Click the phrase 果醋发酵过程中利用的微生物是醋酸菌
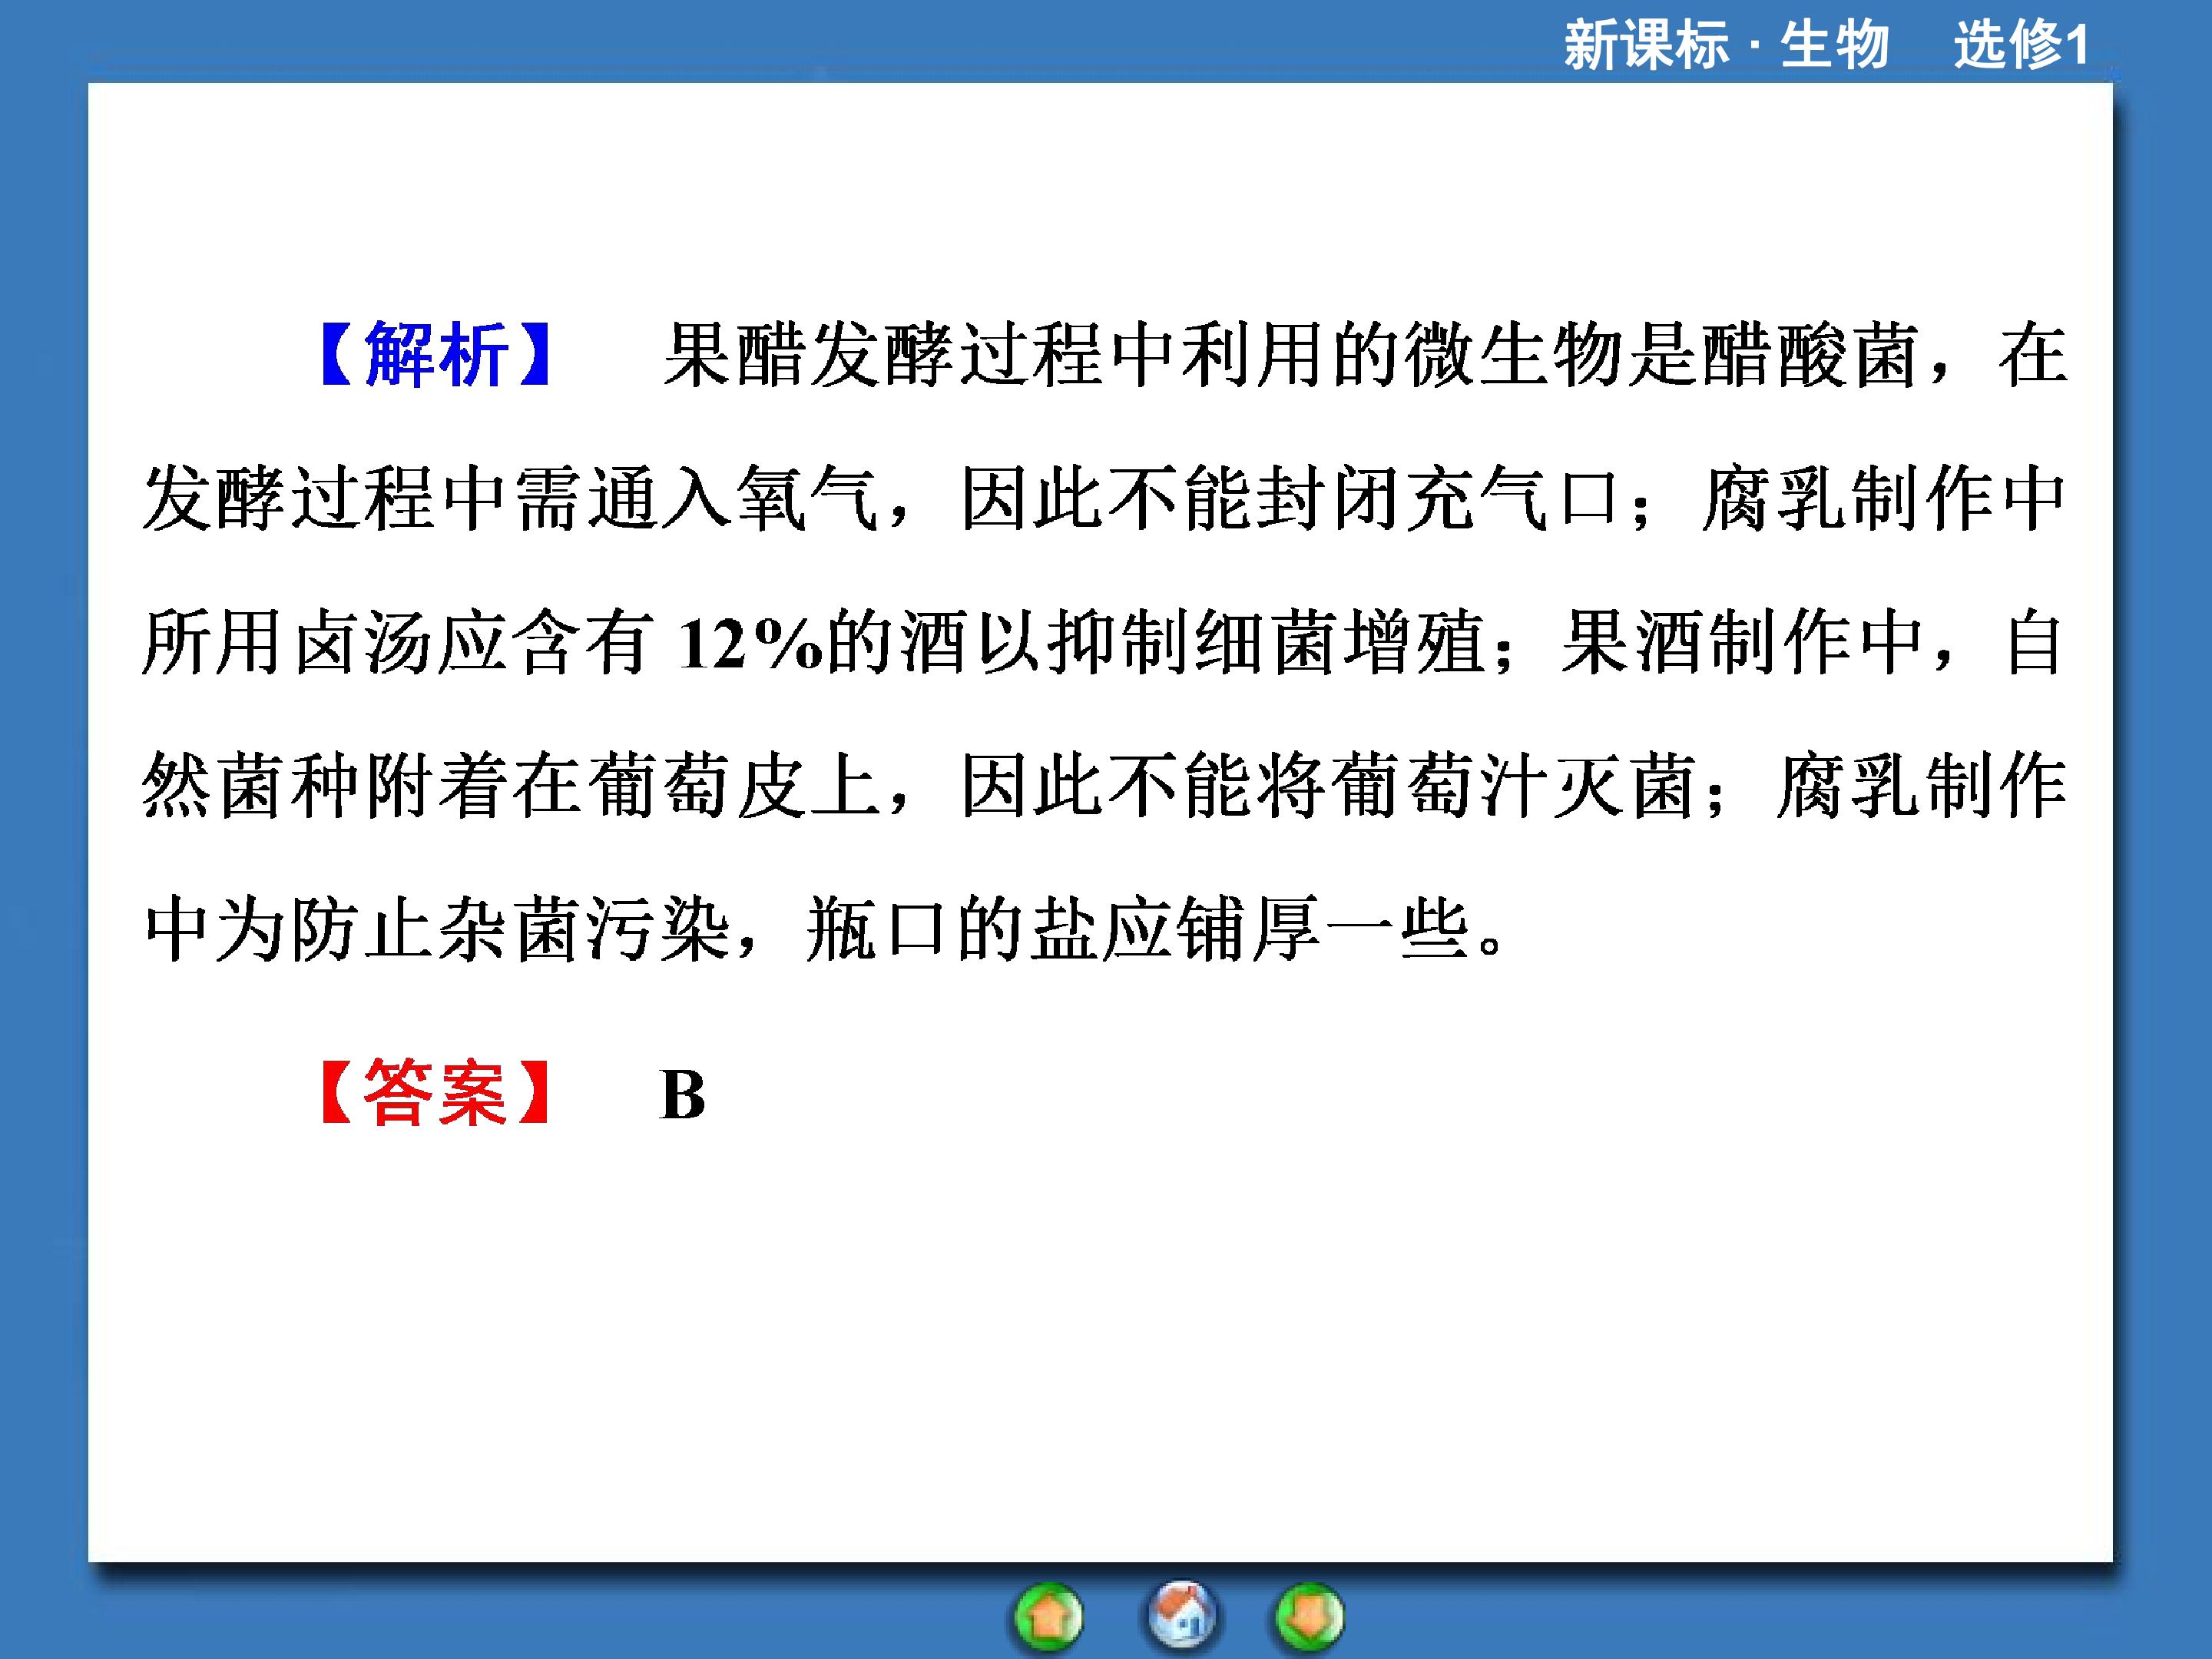Screen dimensions: 2212x1659 coord(1291,355)
